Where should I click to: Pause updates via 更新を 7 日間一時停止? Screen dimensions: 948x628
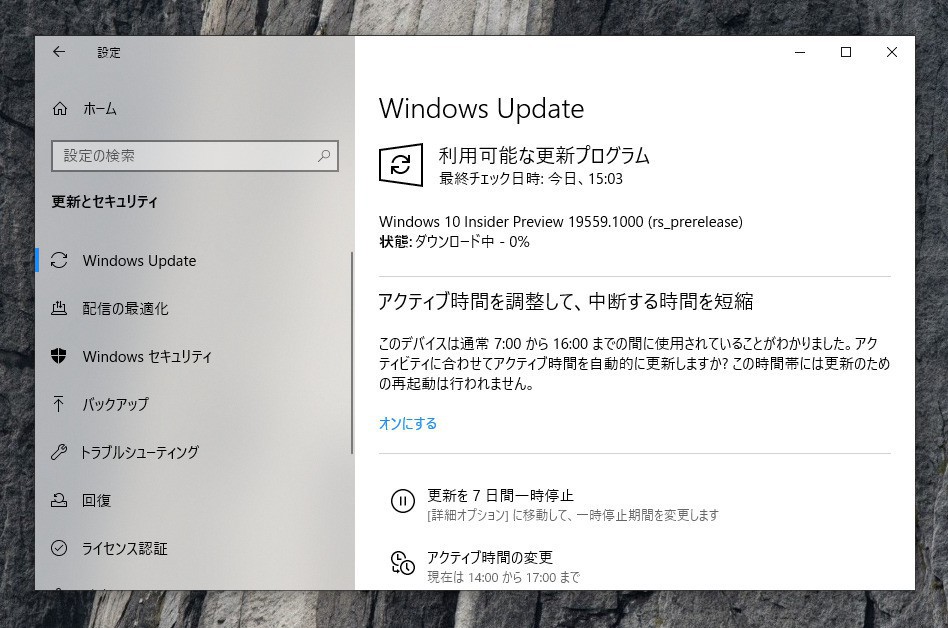tap(500, 496)
